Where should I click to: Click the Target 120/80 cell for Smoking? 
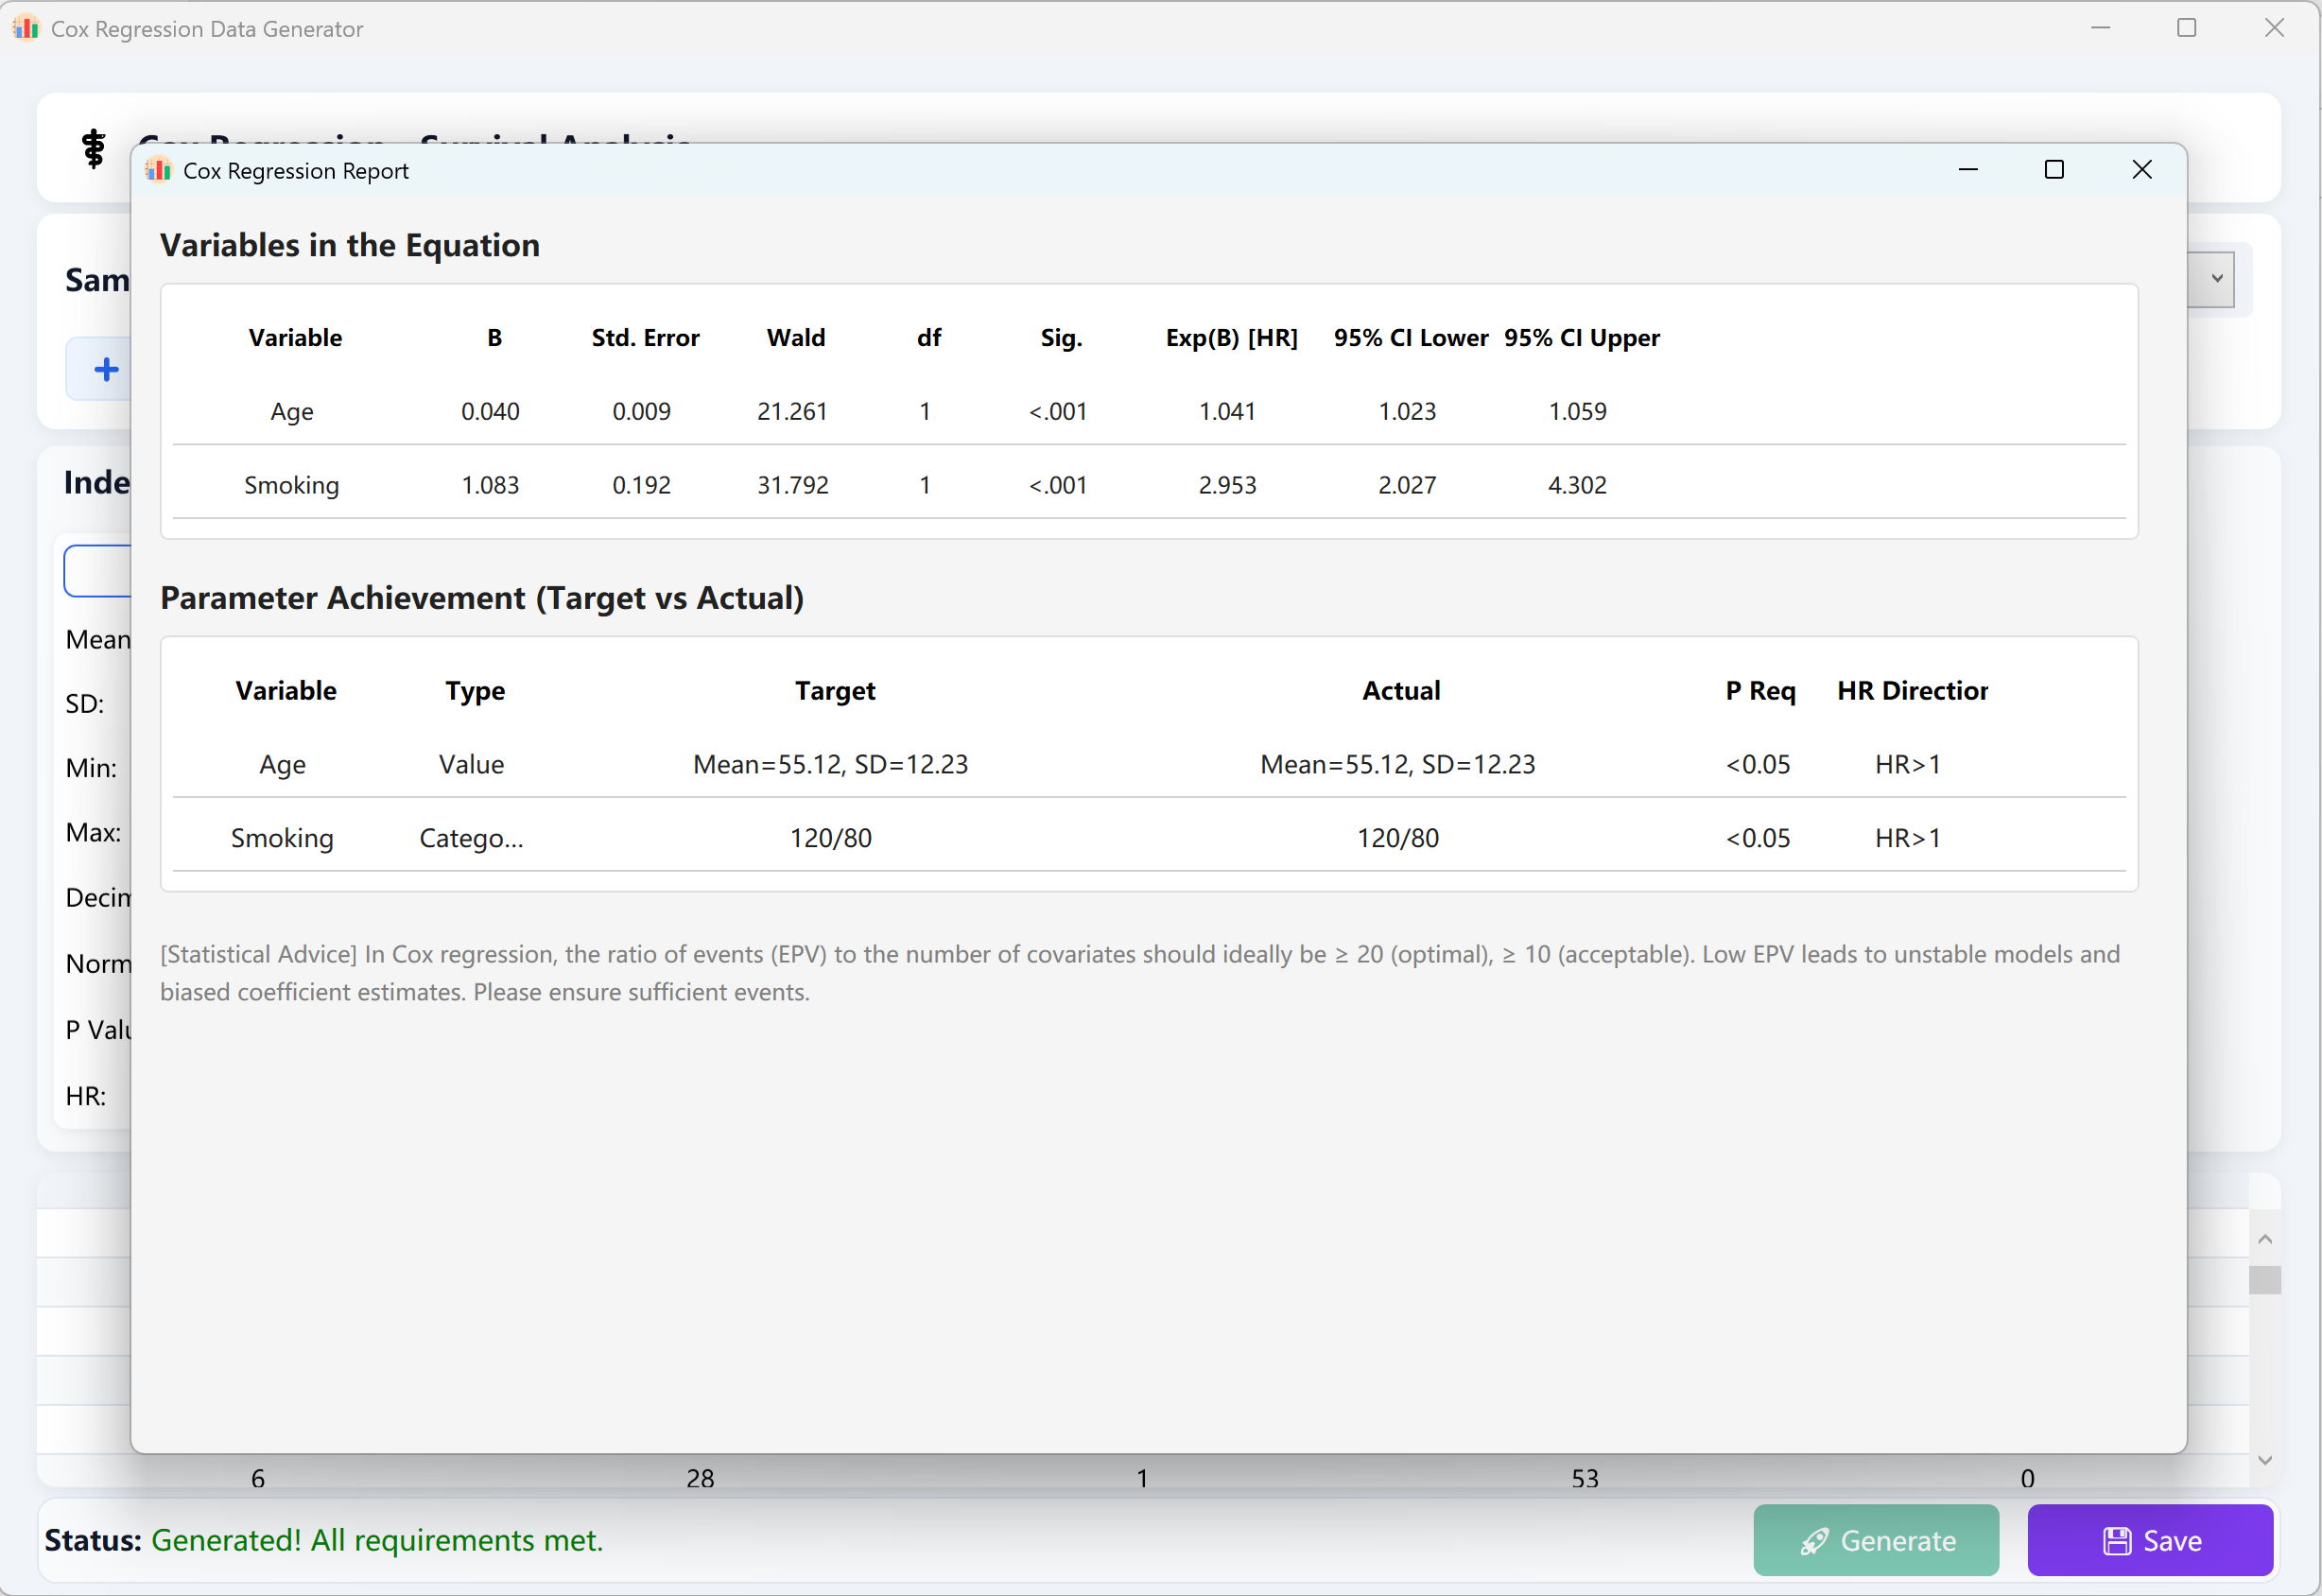point(830,838)
